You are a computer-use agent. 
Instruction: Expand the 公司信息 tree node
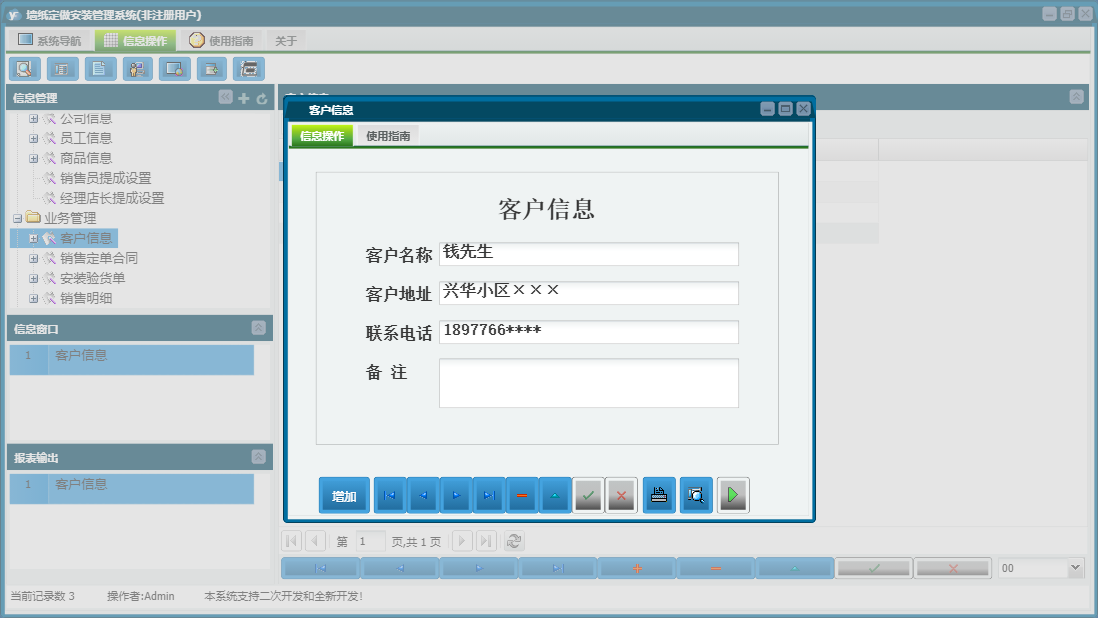click(33, 118)
